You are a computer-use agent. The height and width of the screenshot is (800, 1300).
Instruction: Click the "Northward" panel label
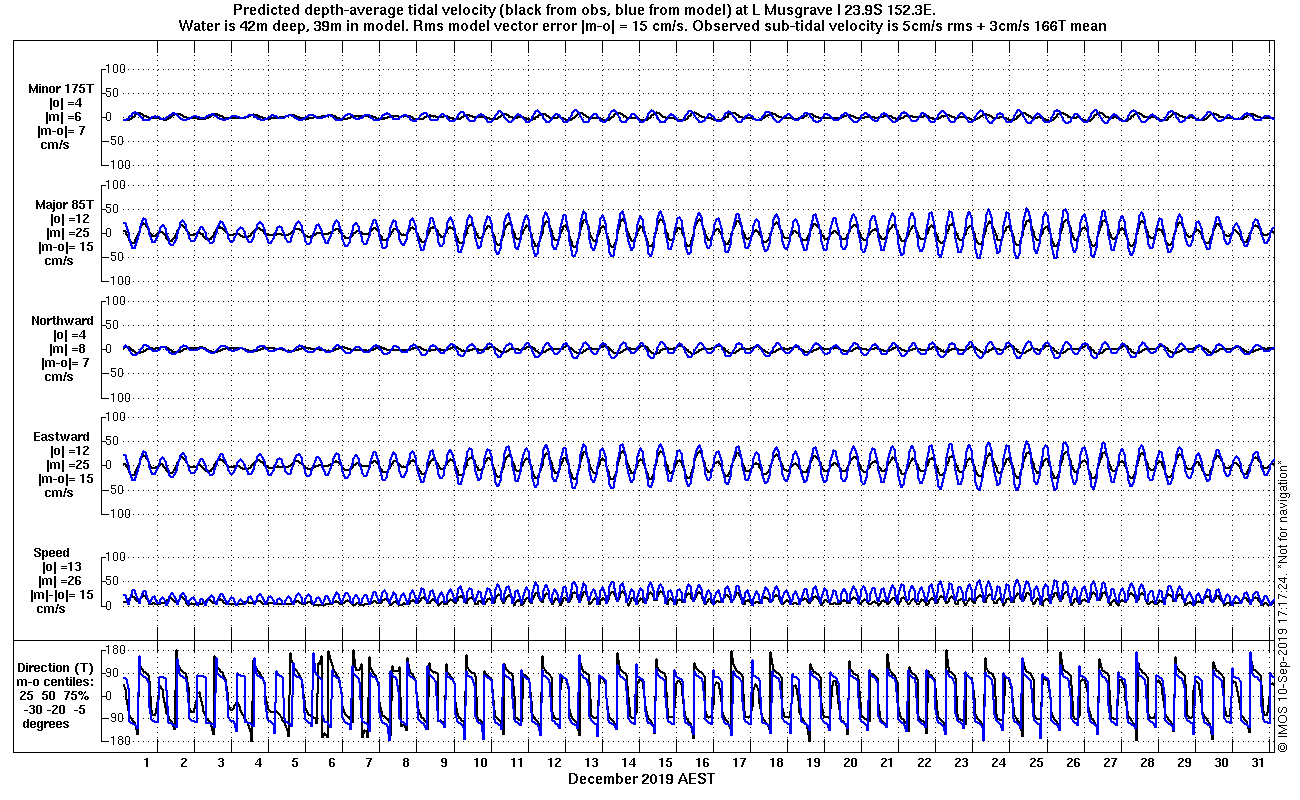(x=62, y=321)
